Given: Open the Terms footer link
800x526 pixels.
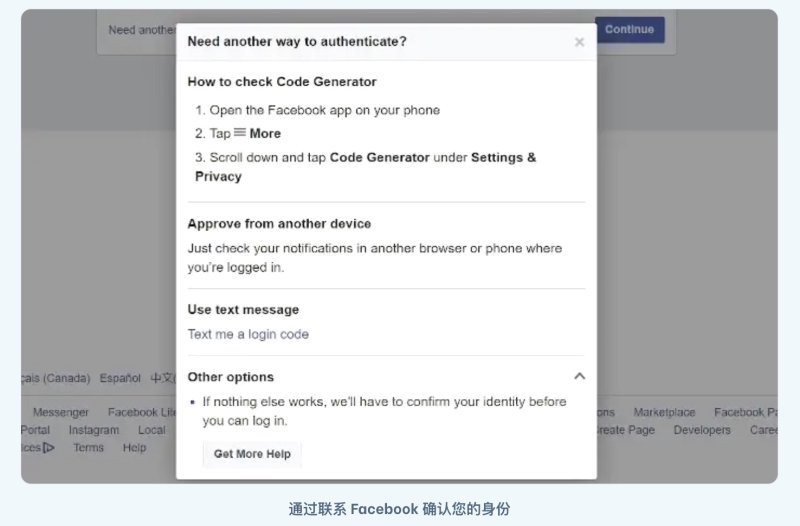Looking at the screenshot, I should point(88,448).
